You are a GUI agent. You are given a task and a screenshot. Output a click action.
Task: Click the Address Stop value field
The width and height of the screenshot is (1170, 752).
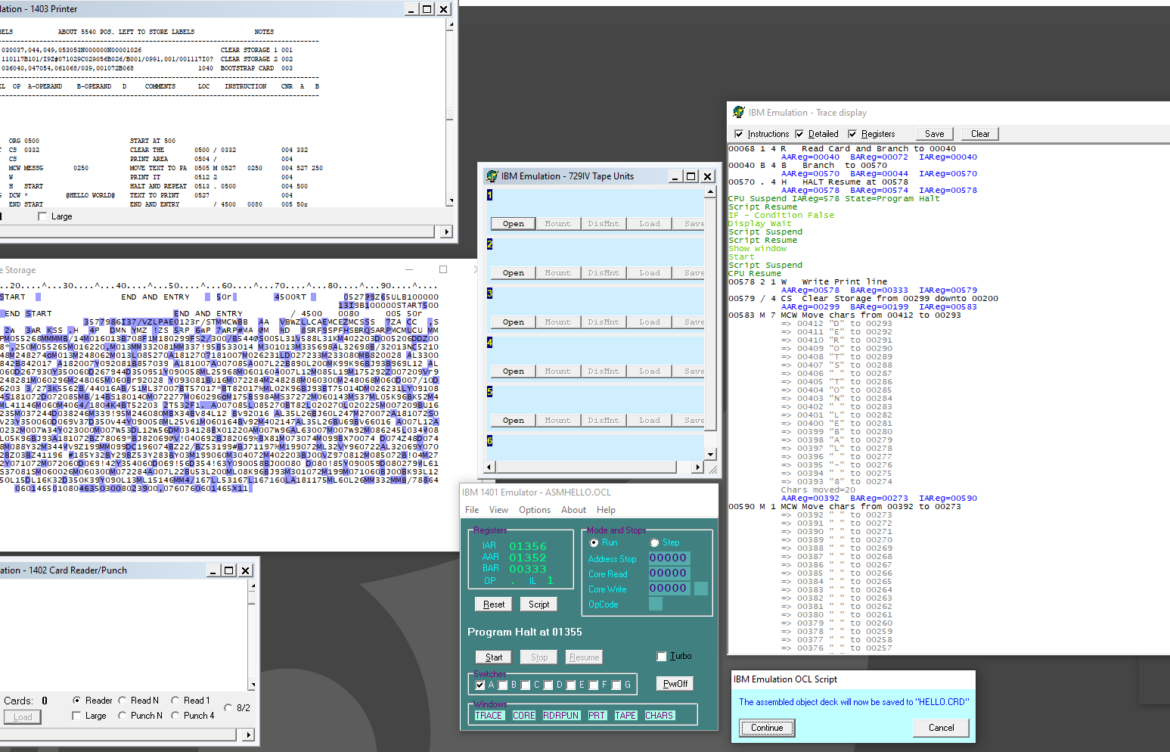[x=668, y=558]
